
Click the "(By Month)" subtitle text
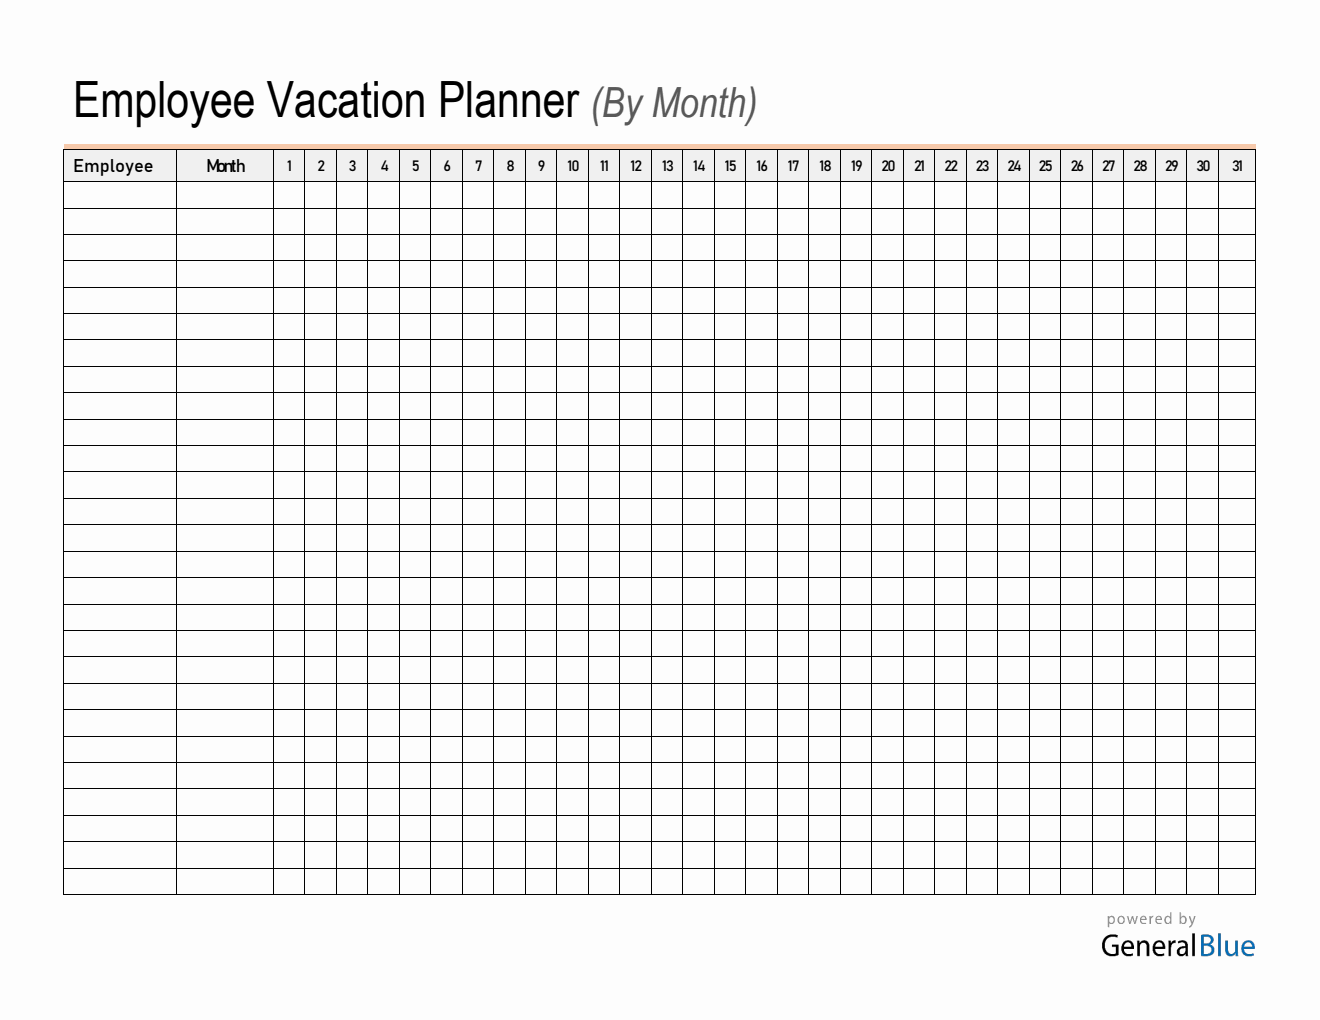pos(674,104)
